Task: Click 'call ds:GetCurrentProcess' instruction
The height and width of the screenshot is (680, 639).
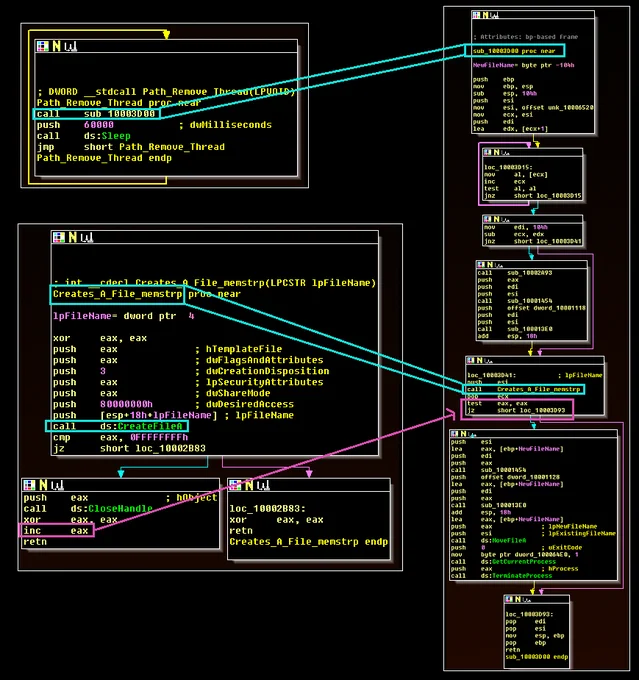Action: click(503, 562)
